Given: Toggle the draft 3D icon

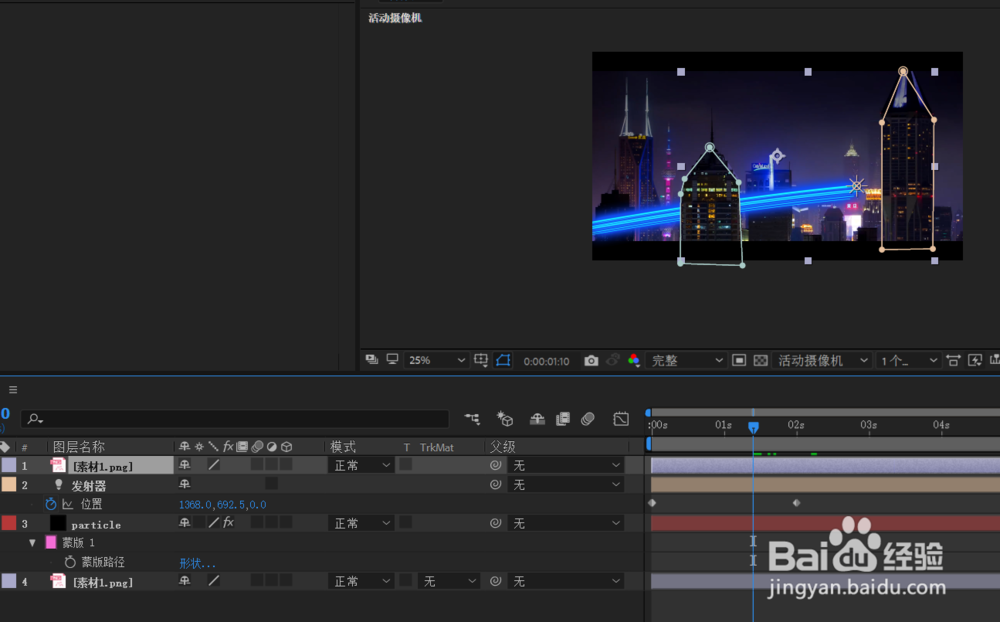Looking at the screenshot, I should click(x=505, y=418).
